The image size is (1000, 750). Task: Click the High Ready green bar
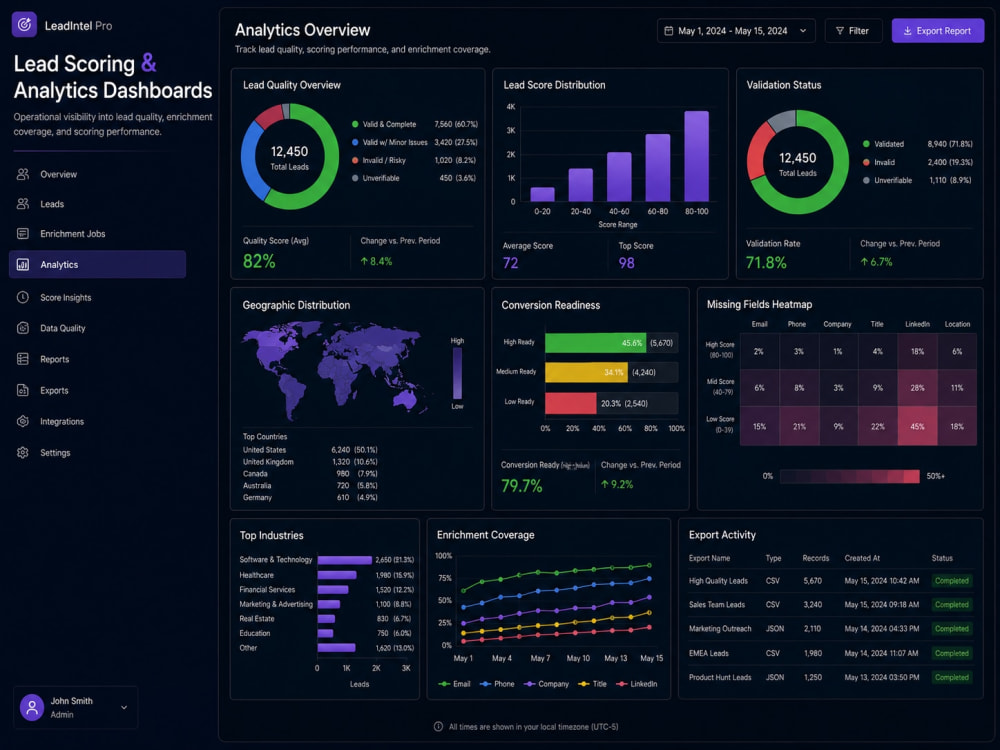595,342
